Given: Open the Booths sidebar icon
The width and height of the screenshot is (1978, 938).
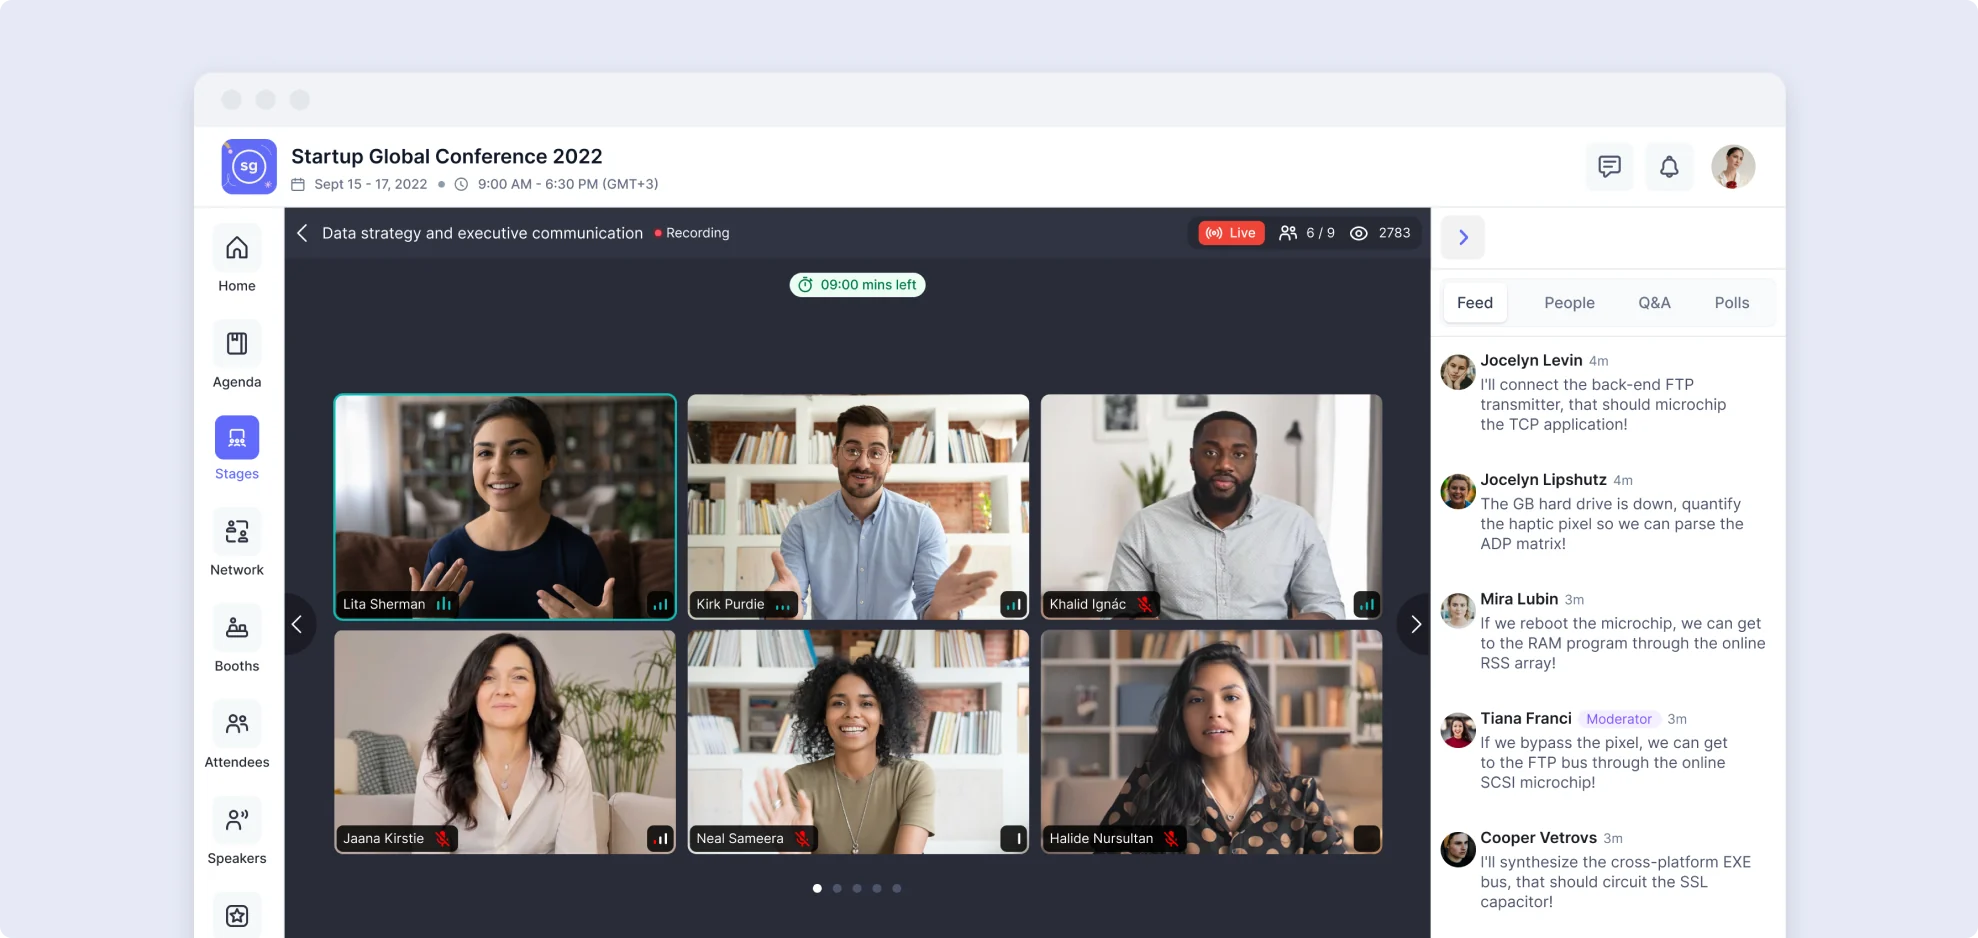Looking at the screenshot, I should tap(237, 628).
